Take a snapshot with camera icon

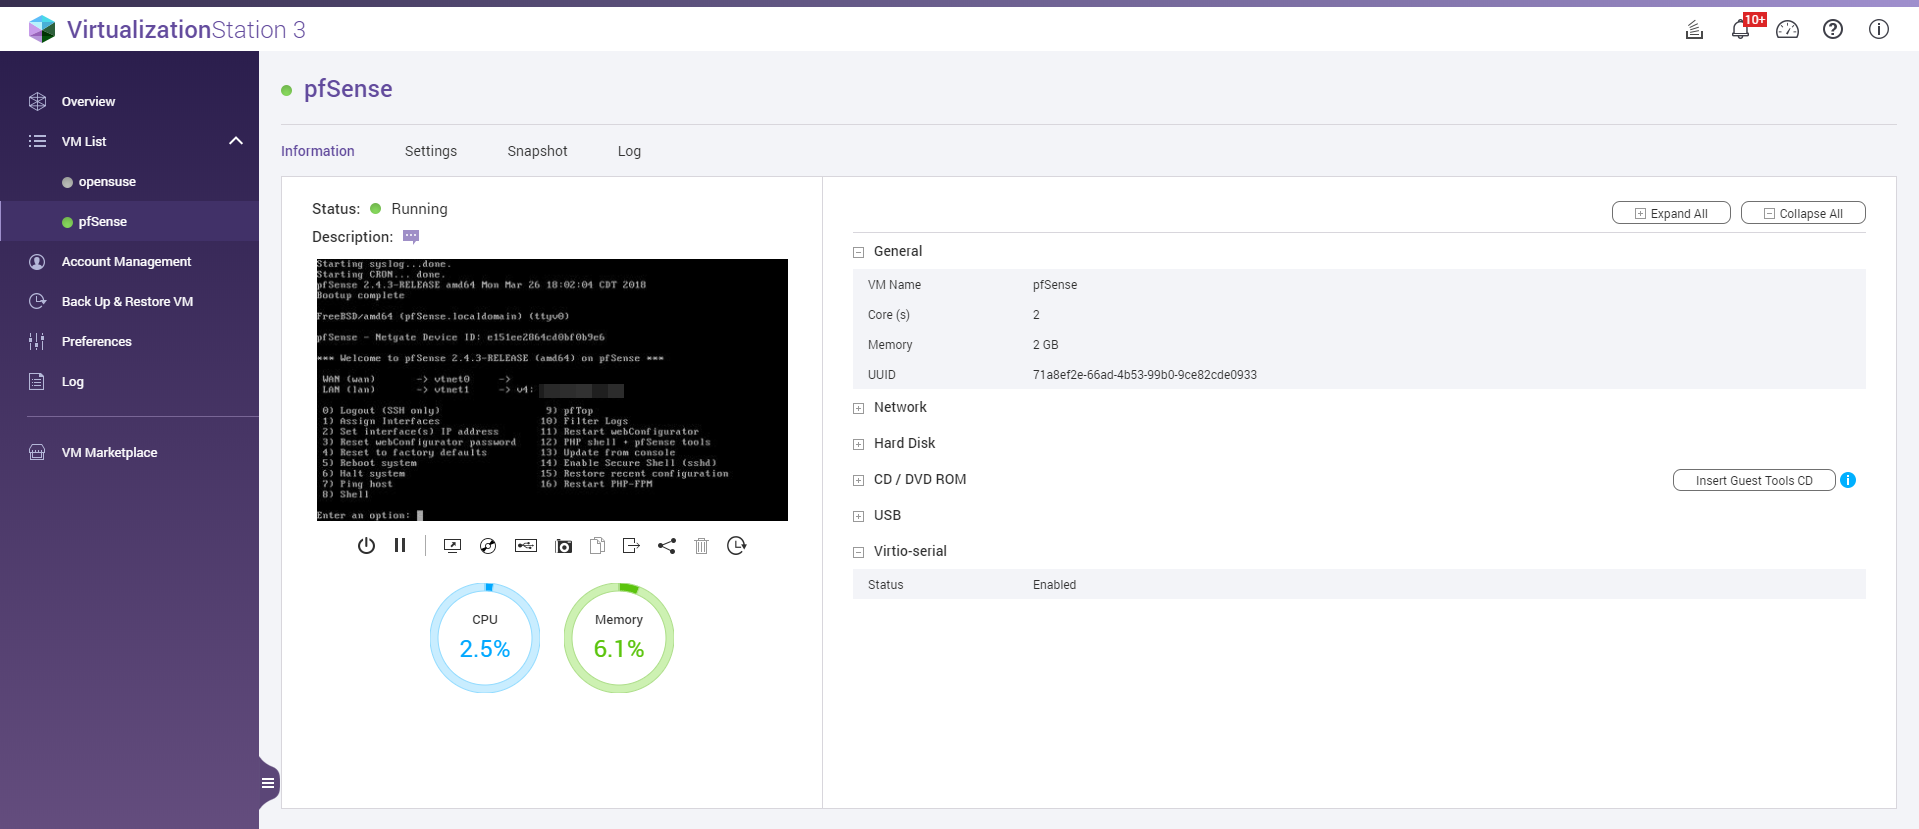point(564,546)
